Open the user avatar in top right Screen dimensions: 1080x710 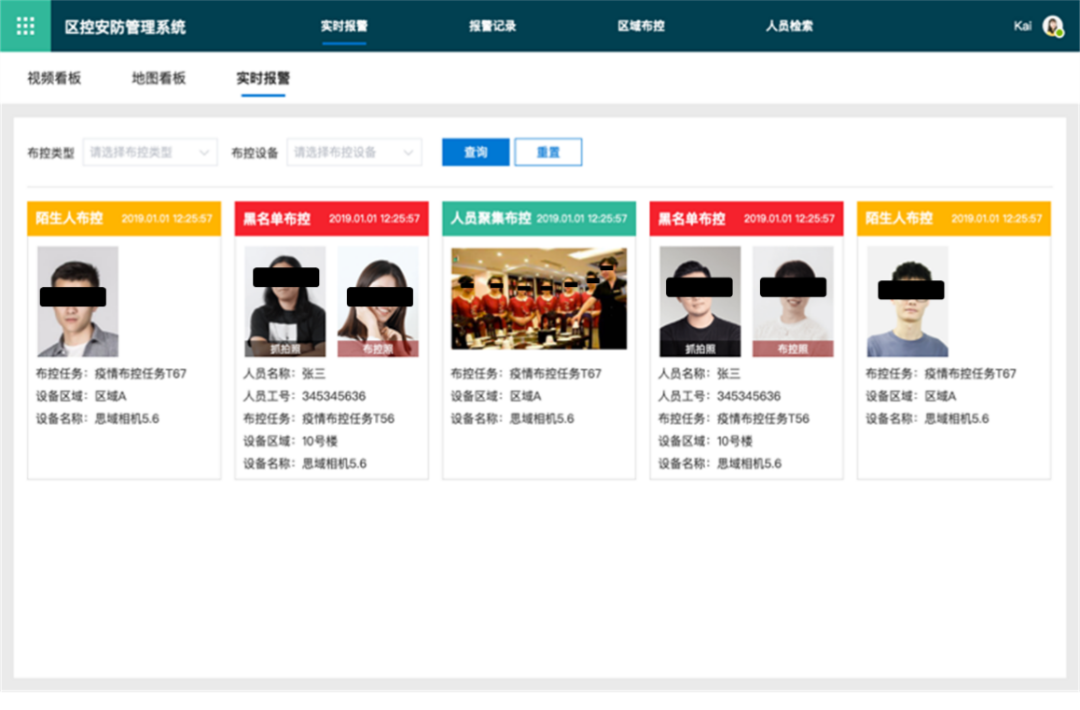1052,26
